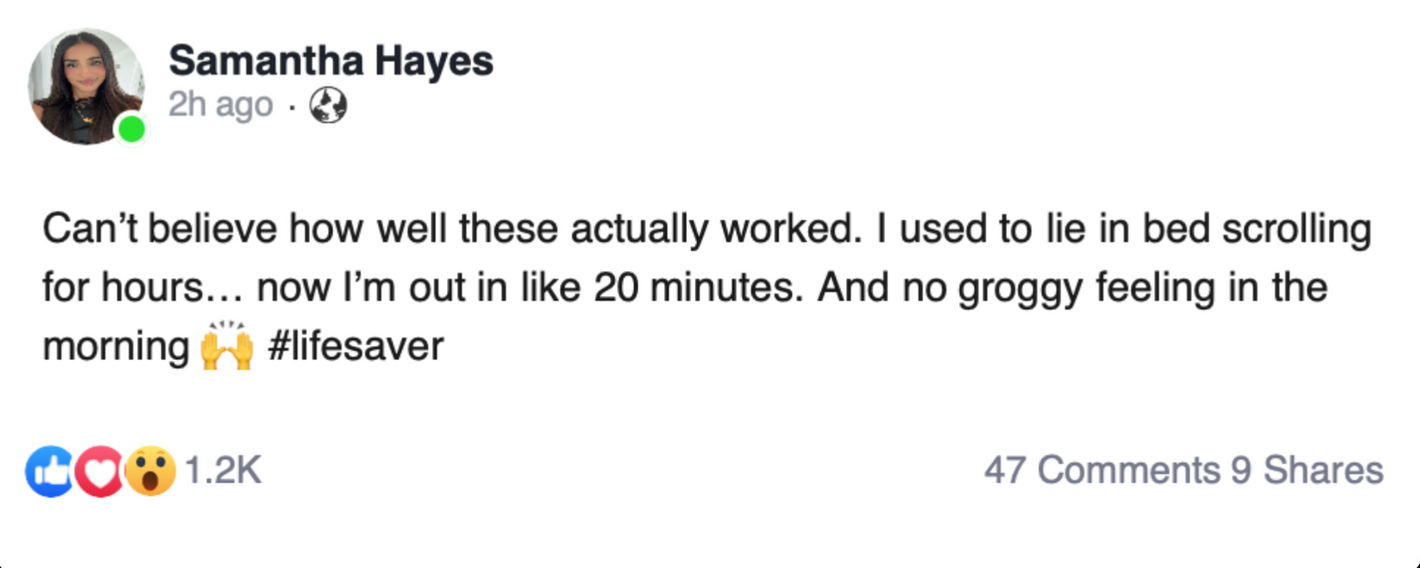Click the raising hands emoji
The width and height of the screenshot is (1420, 568).
pos(226,348)
